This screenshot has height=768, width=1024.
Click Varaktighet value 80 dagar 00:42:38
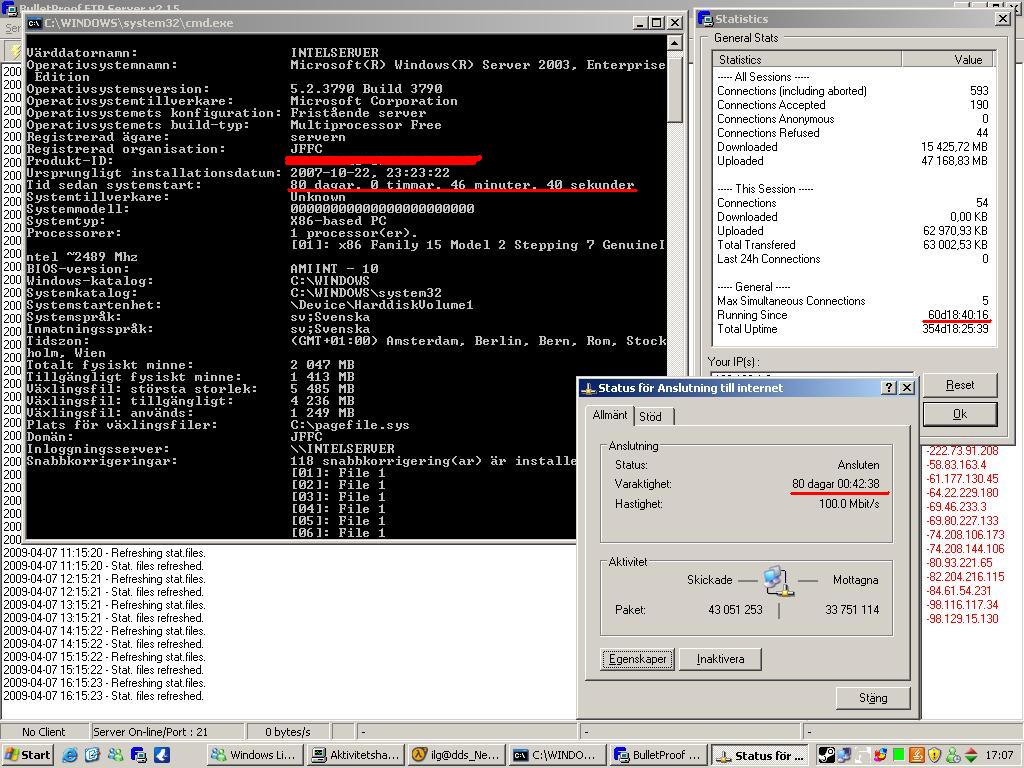tap(836, 484)
